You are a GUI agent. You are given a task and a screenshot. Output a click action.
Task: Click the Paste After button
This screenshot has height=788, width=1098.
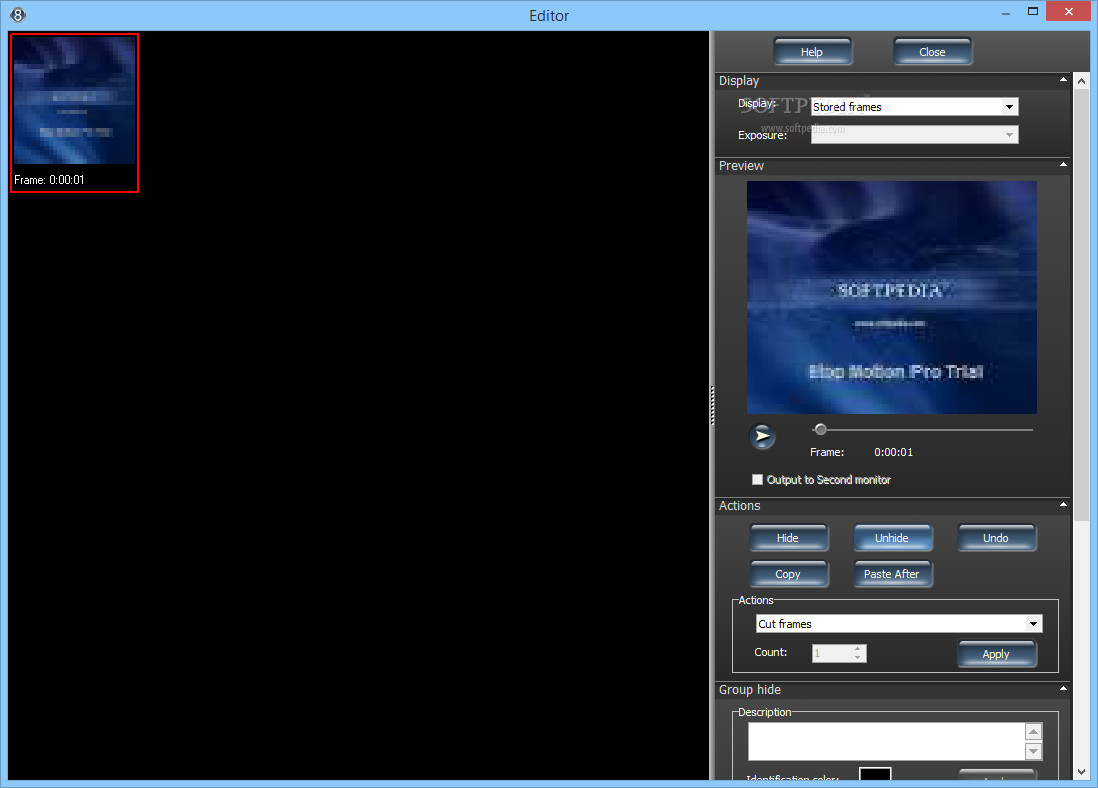pyautogui.click(x=892, y=574)
